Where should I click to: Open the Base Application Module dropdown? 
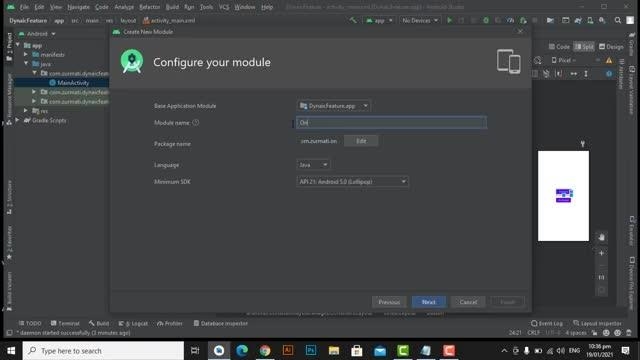coord(333,106)
